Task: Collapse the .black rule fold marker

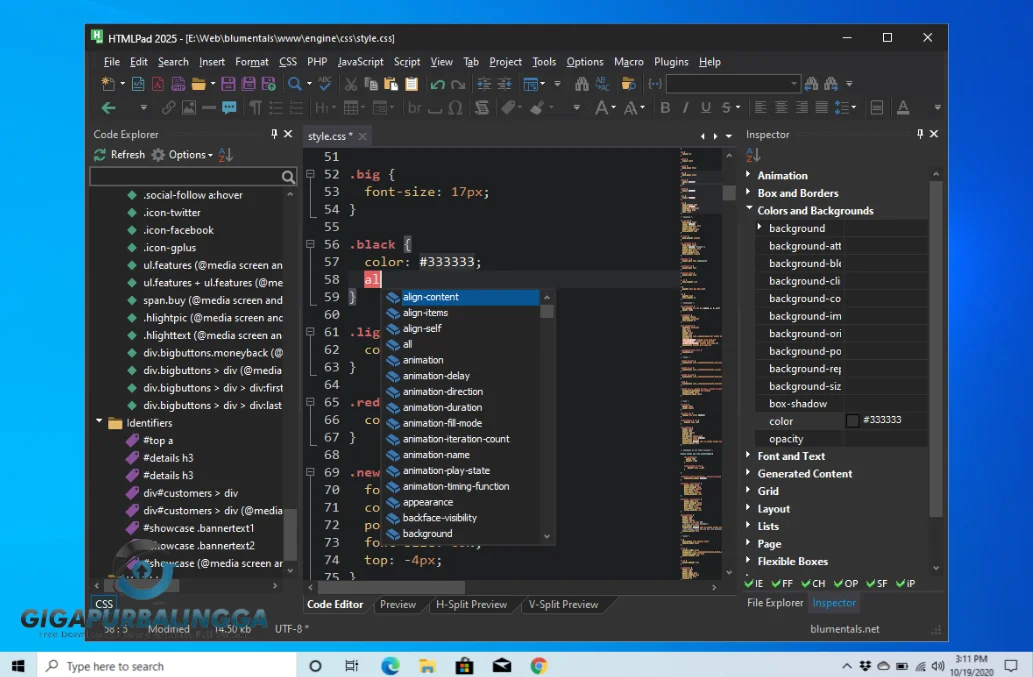Action: click(x=310, y=244)
